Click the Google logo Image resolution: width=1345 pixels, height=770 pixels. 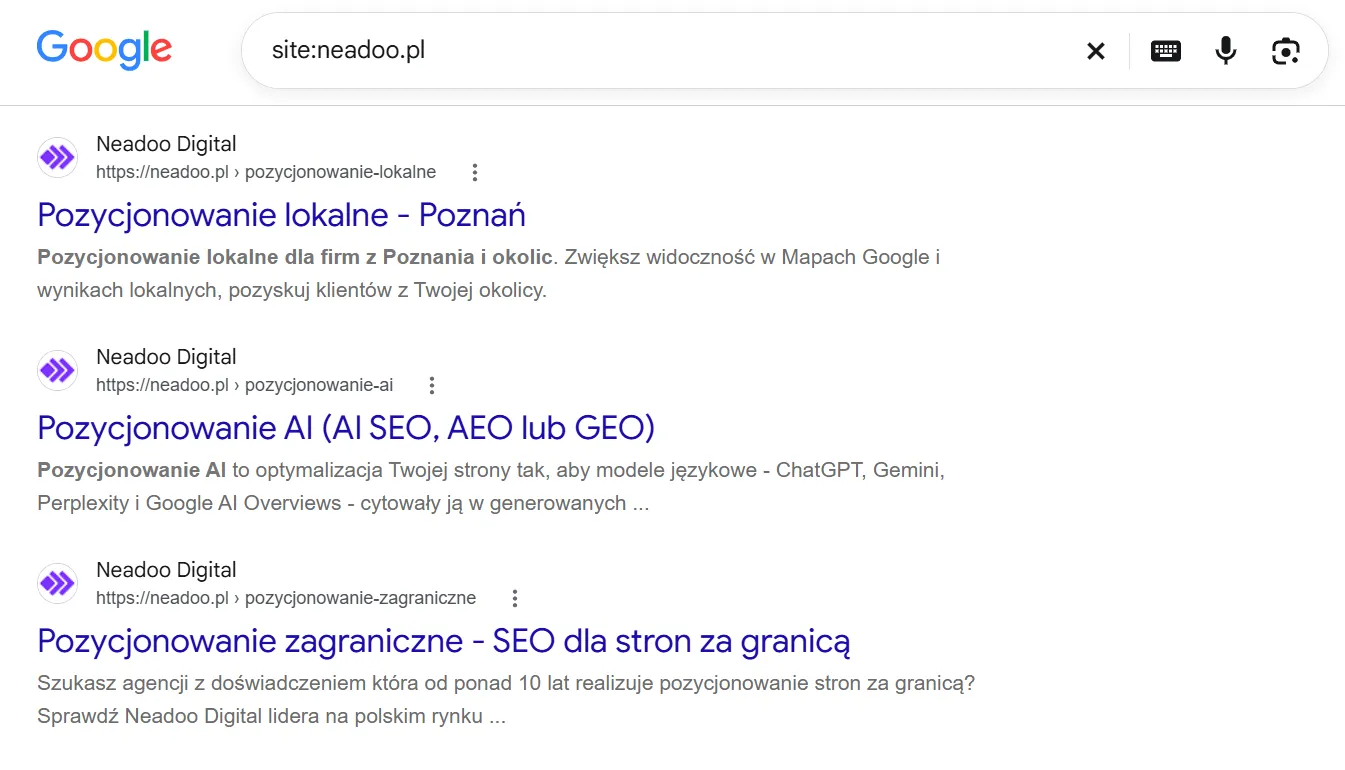pyautogui.click(x=104, y=50)
